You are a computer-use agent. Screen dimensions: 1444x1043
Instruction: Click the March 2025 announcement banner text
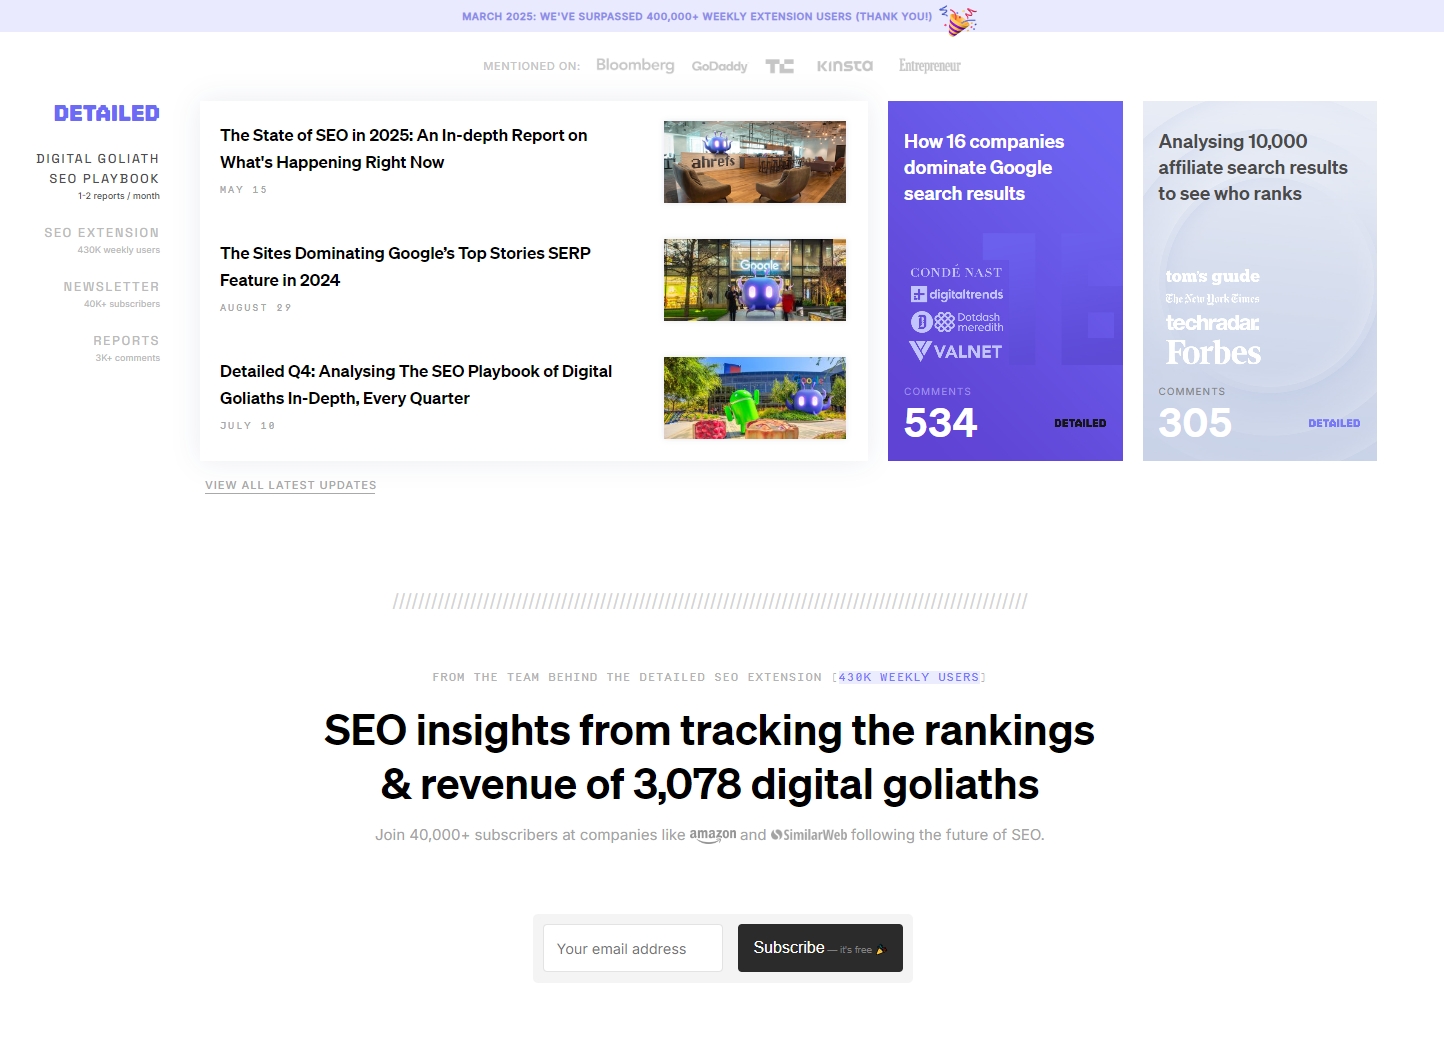click(697, 16)
